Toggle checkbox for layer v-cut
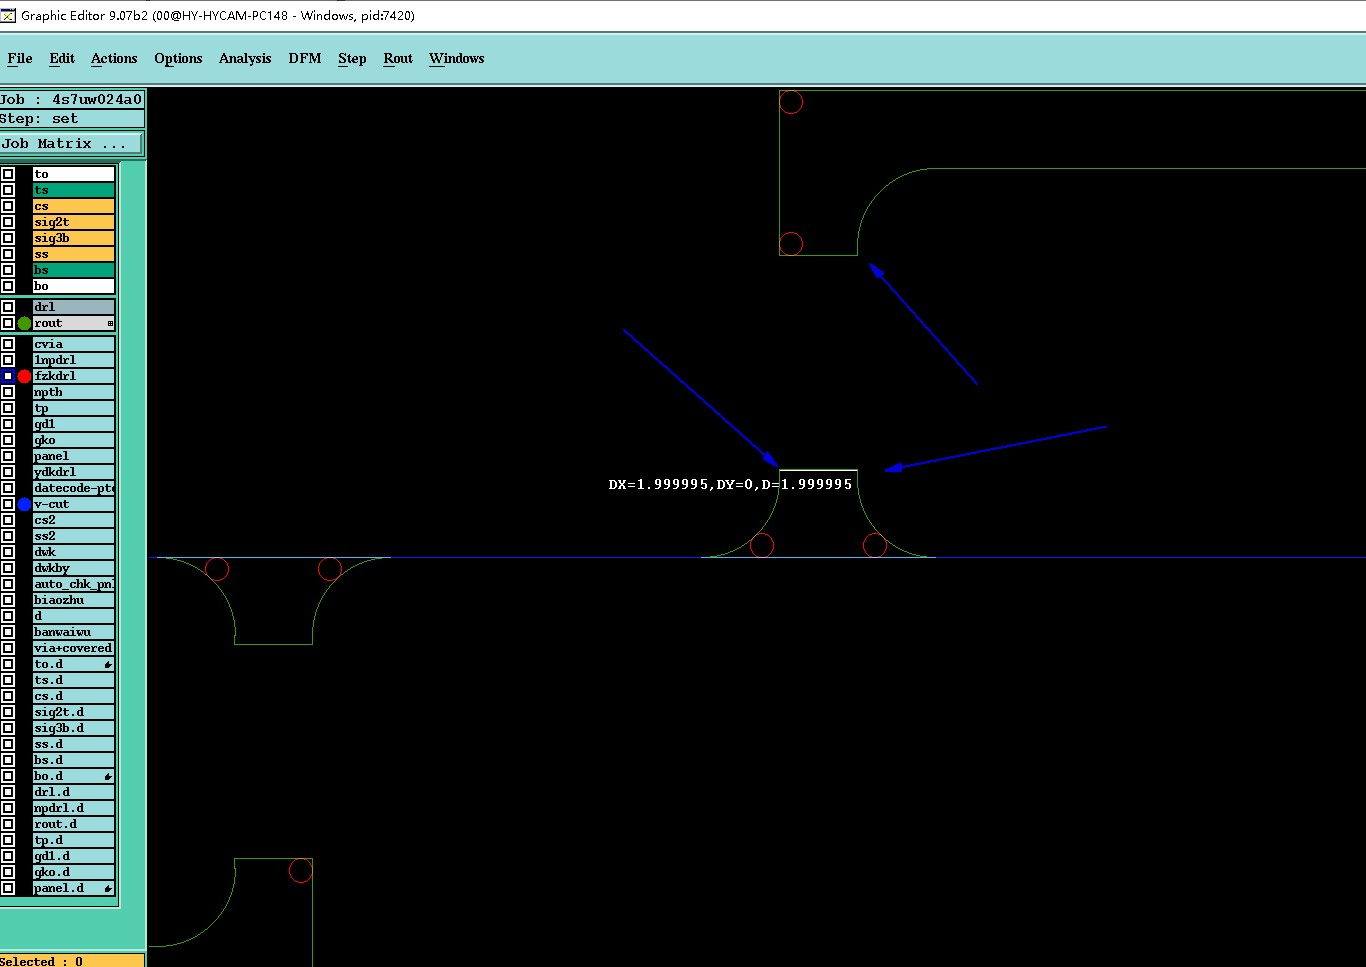Screen dimensions: 1366x967 (x=8, y=504)
